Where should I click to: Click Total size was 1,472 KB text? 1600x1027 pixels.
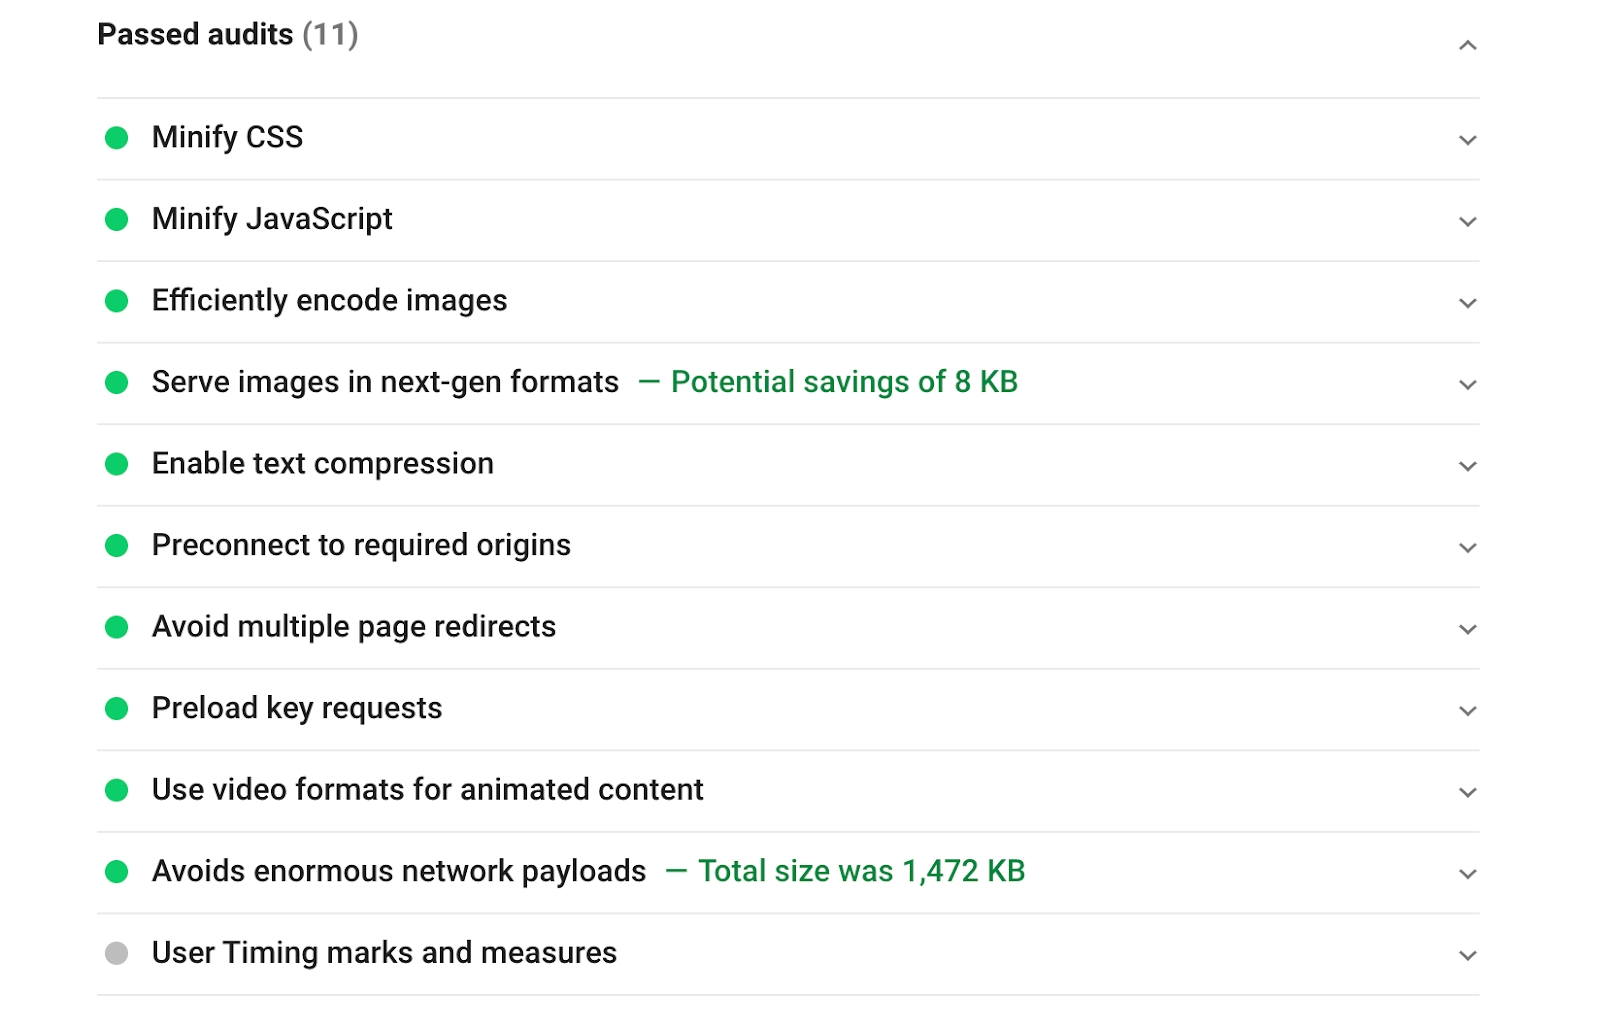coord(861,871)
